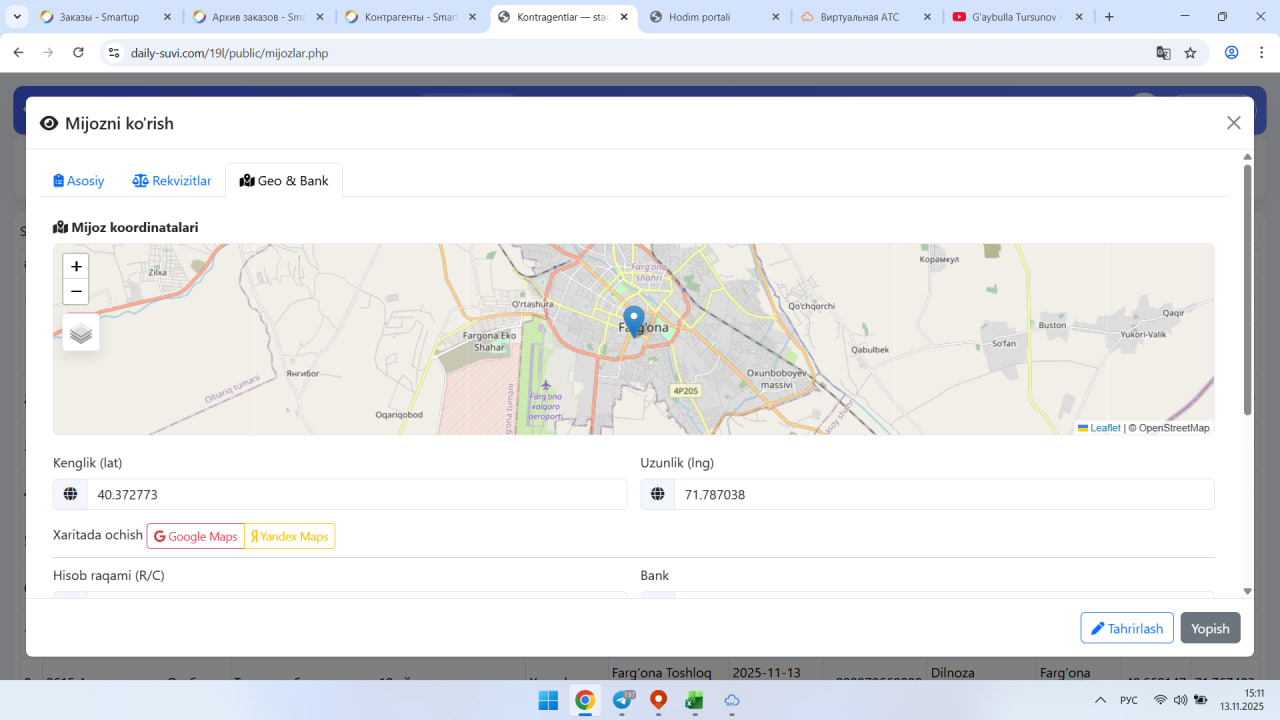Click the modal vertical scrollbar

coord(1247,290)
